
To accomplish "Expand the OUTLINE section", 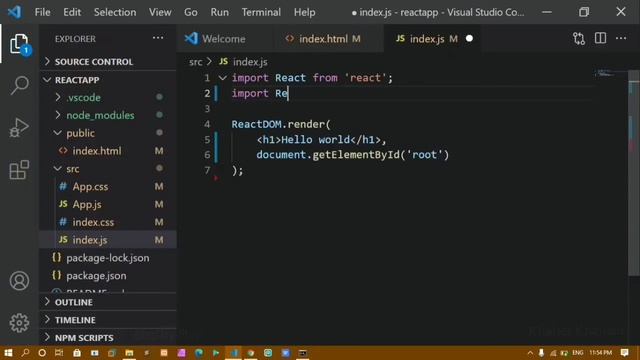I will pyautogui.click(x=108, y=302).
